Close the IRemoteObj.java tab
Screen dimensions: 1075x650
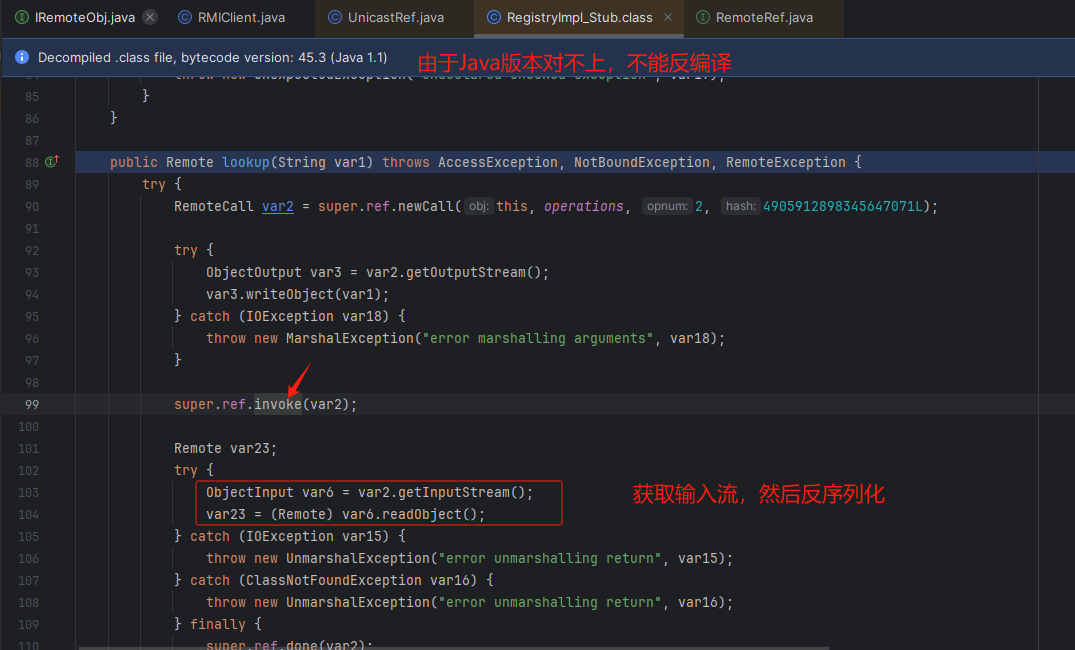point(149,18)
